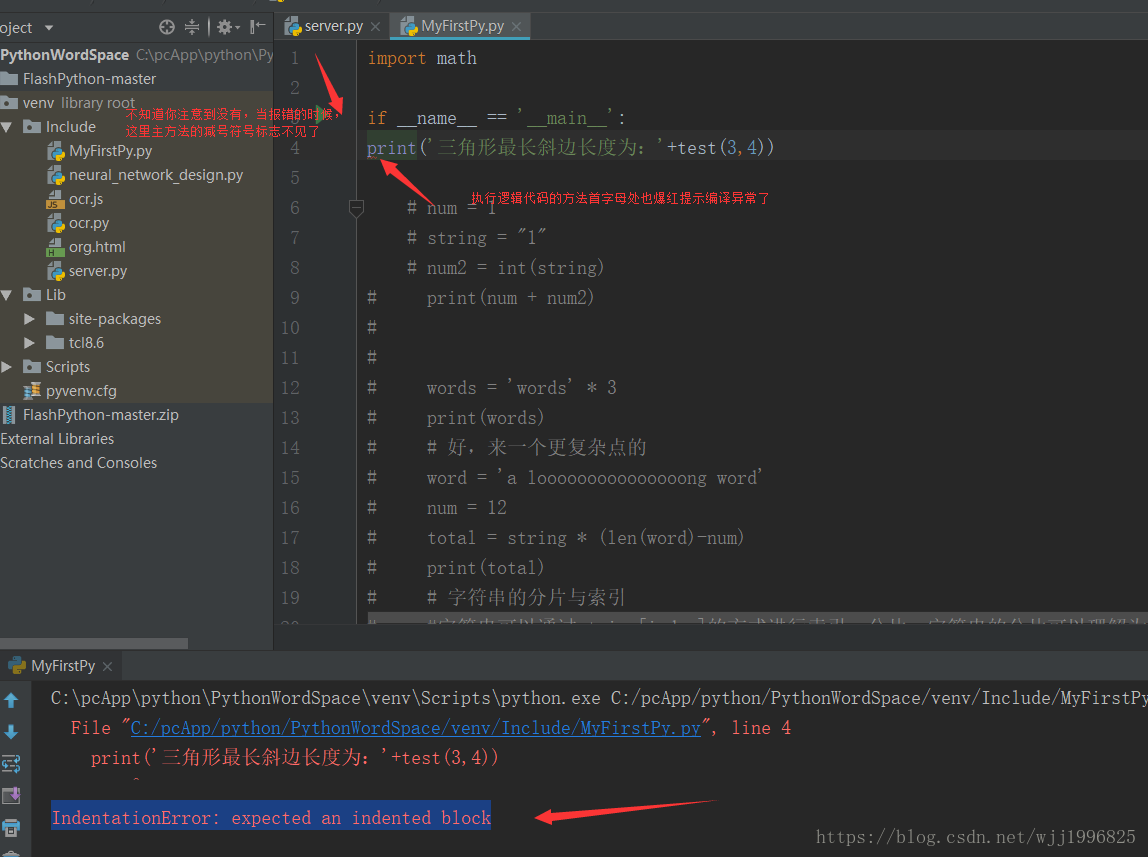
Task: Click the down the stack trace arrow
Action: pos(11,732)
